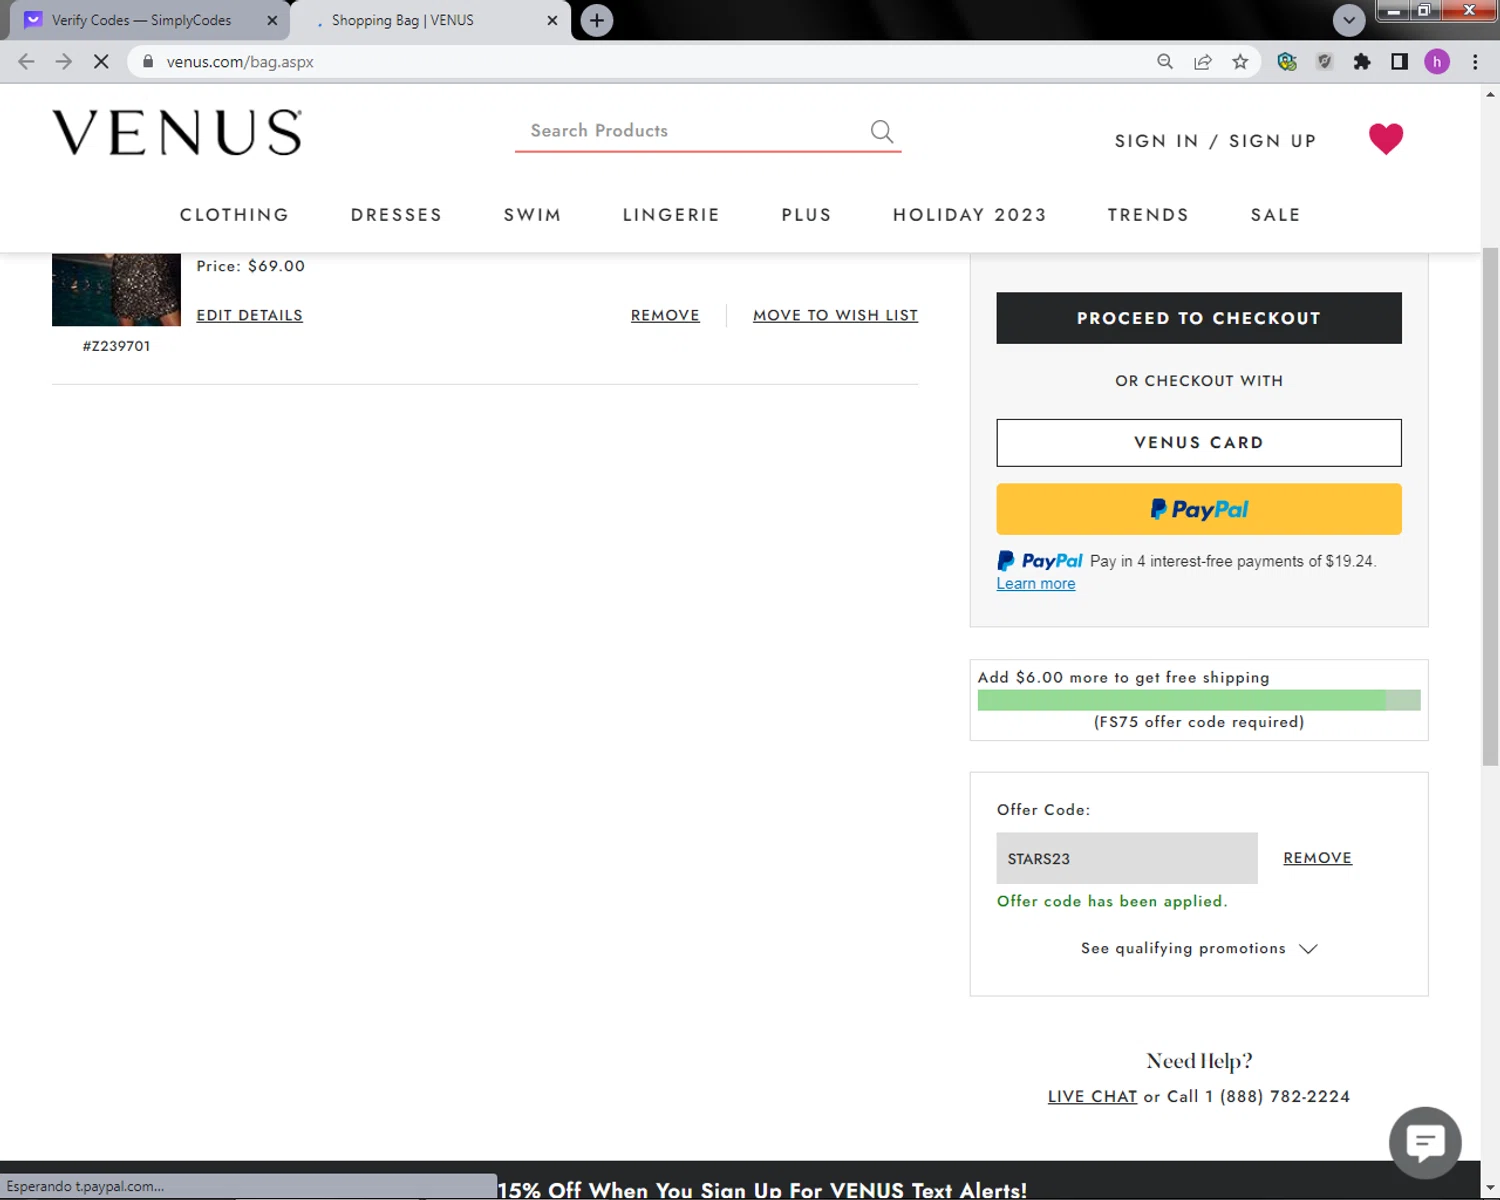Click the Price: $69.00 text
Viewport: 1500px width, 1200px height.
pos(251,266)
